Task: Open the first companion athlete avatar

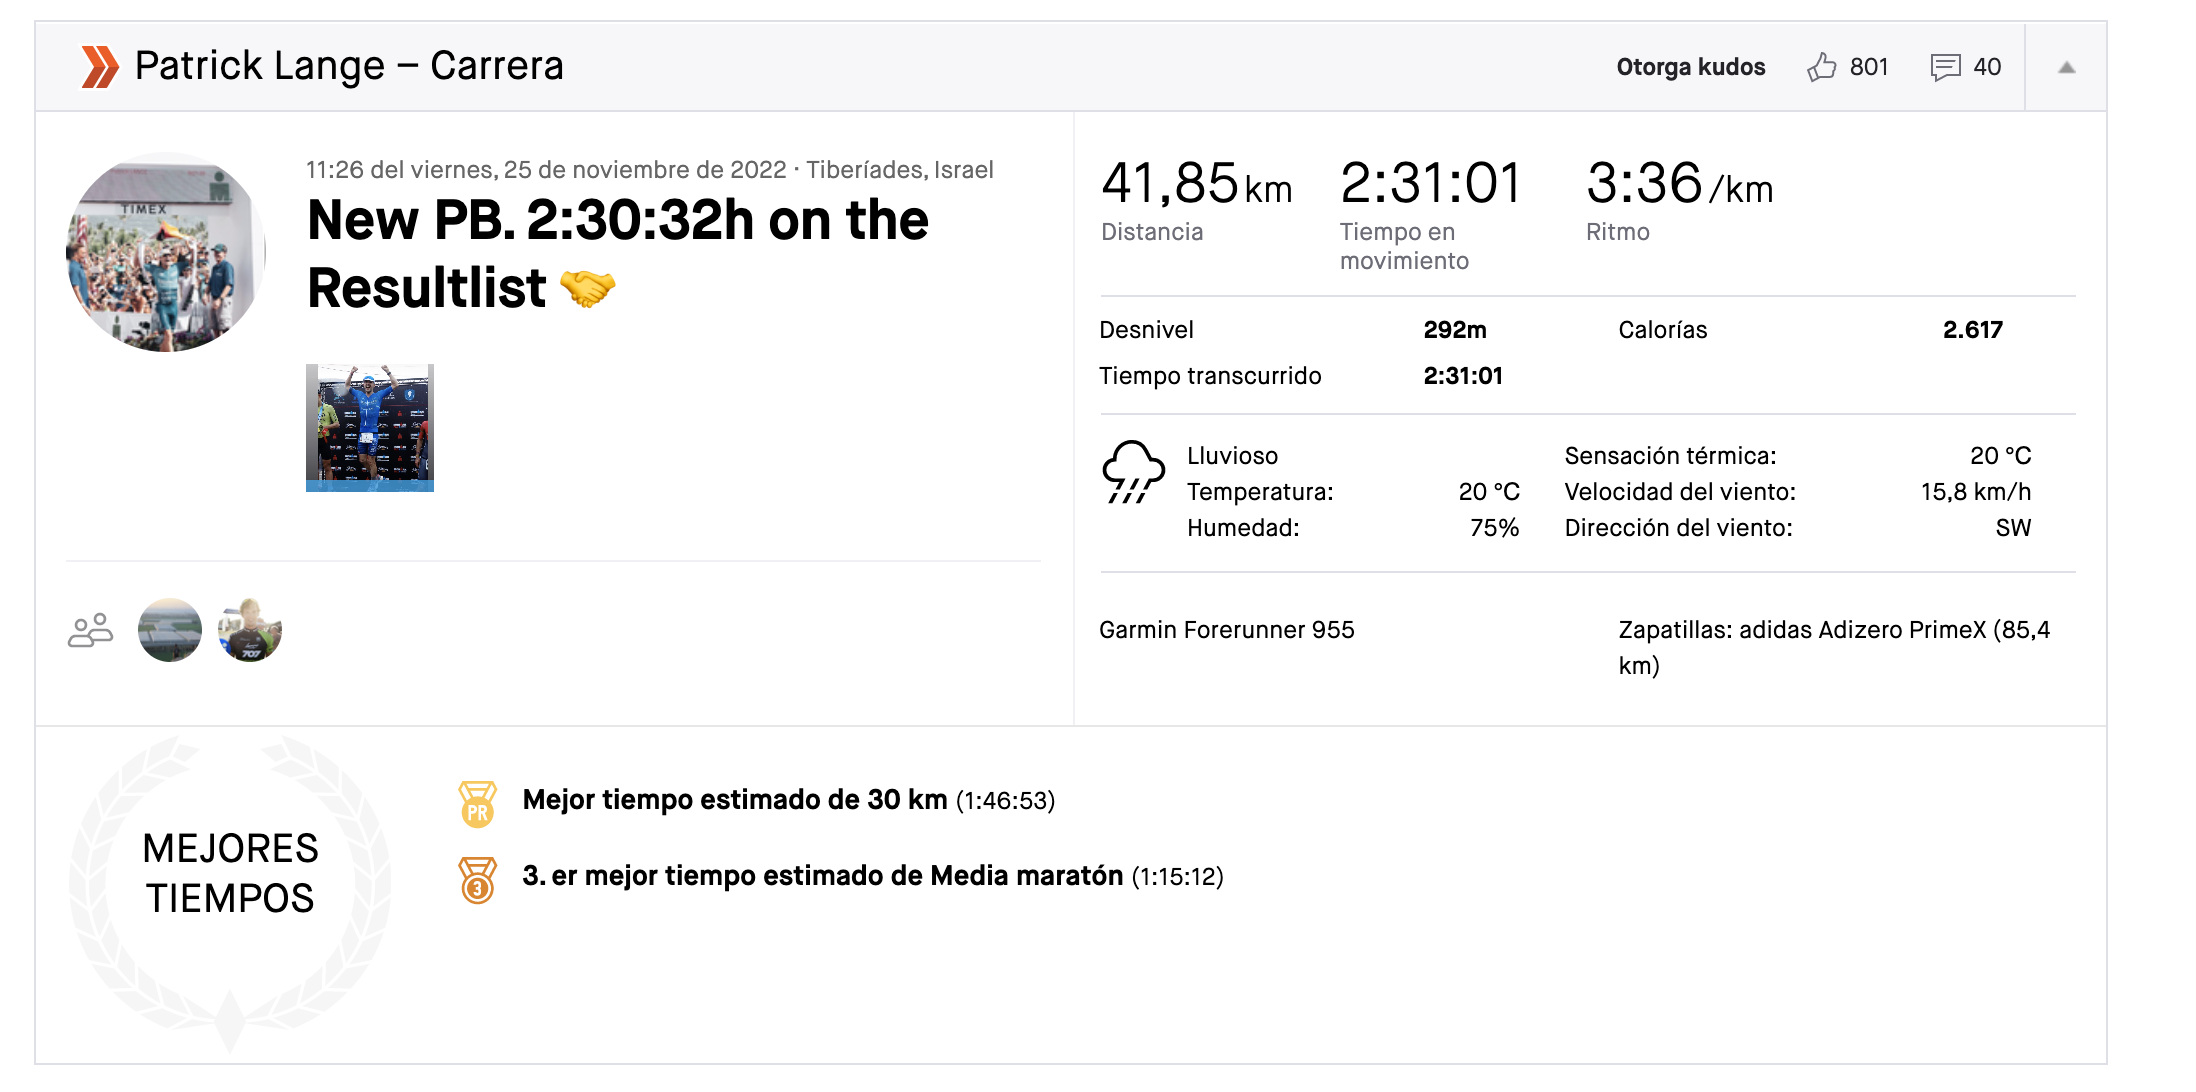Action: [x=170, y=630]
